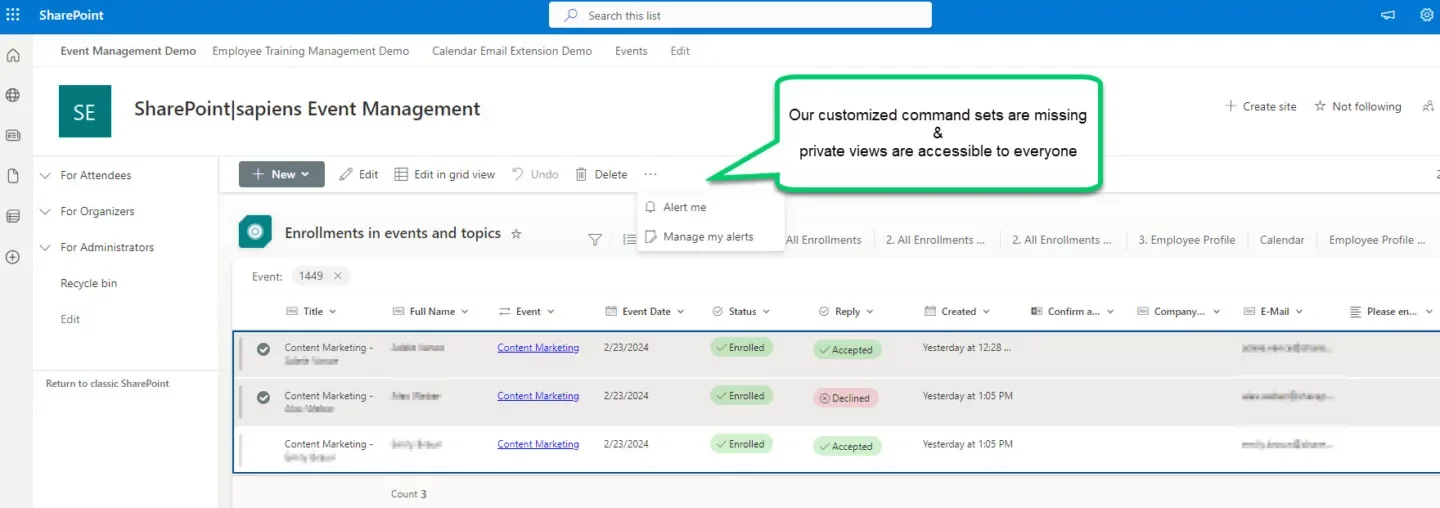Open the lists icon in left rail
This screenshot has height=508, width=1440.
pos(13,216)
